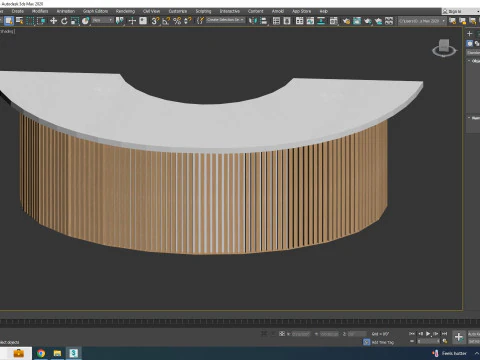The height and width of the screenshot is (360, 480).
Task: Play the animation
Action: [428, 333]
